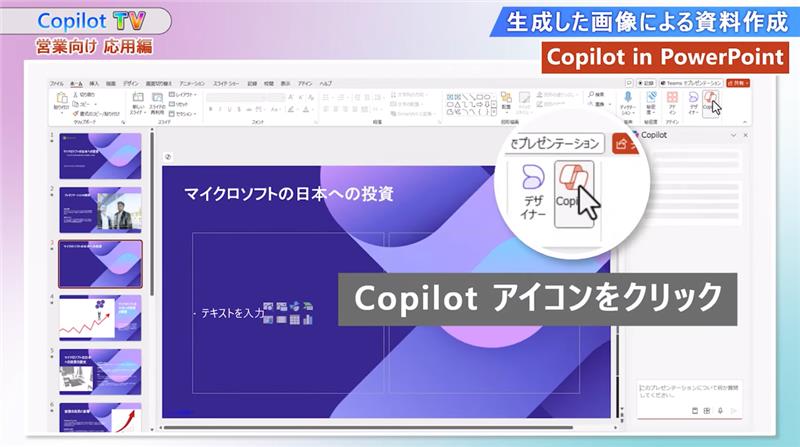
Task: Center paragraph text alignment
Action: click(x=336, y=109)
